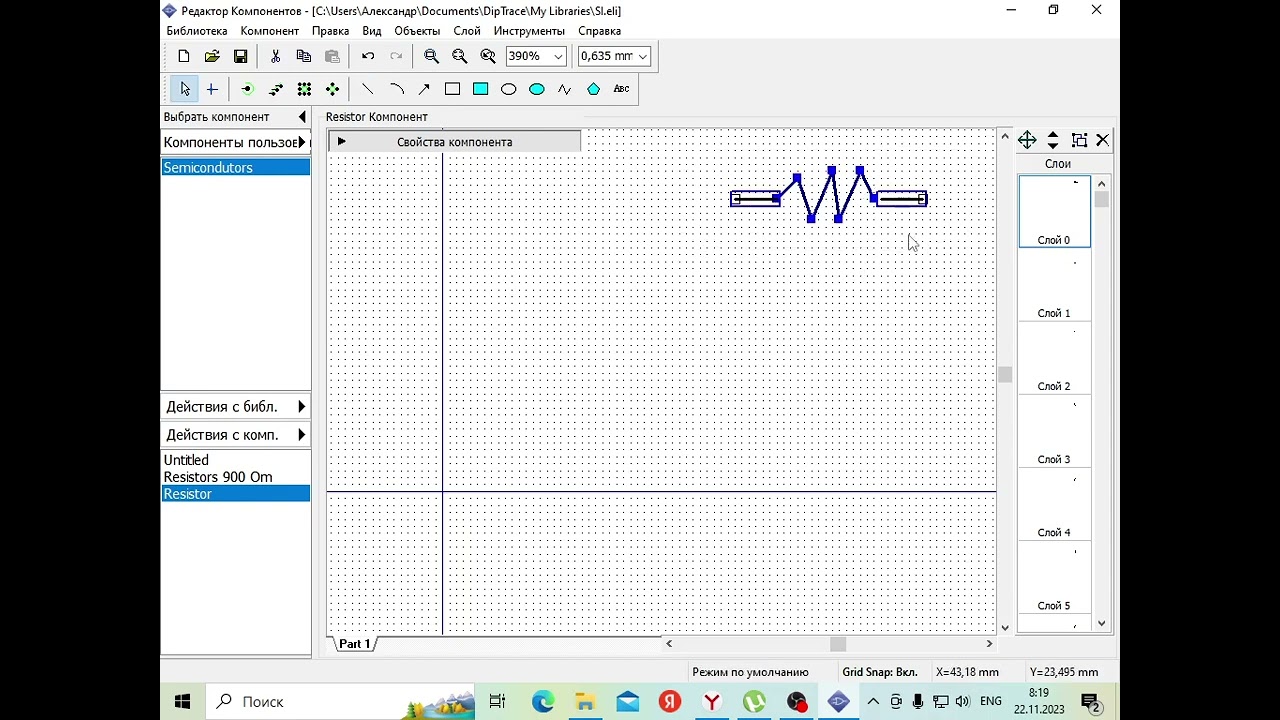Select the ABC text tool
Viewport: 1280px width, 720px height.
pyautogui.click(x=621, y=89)
